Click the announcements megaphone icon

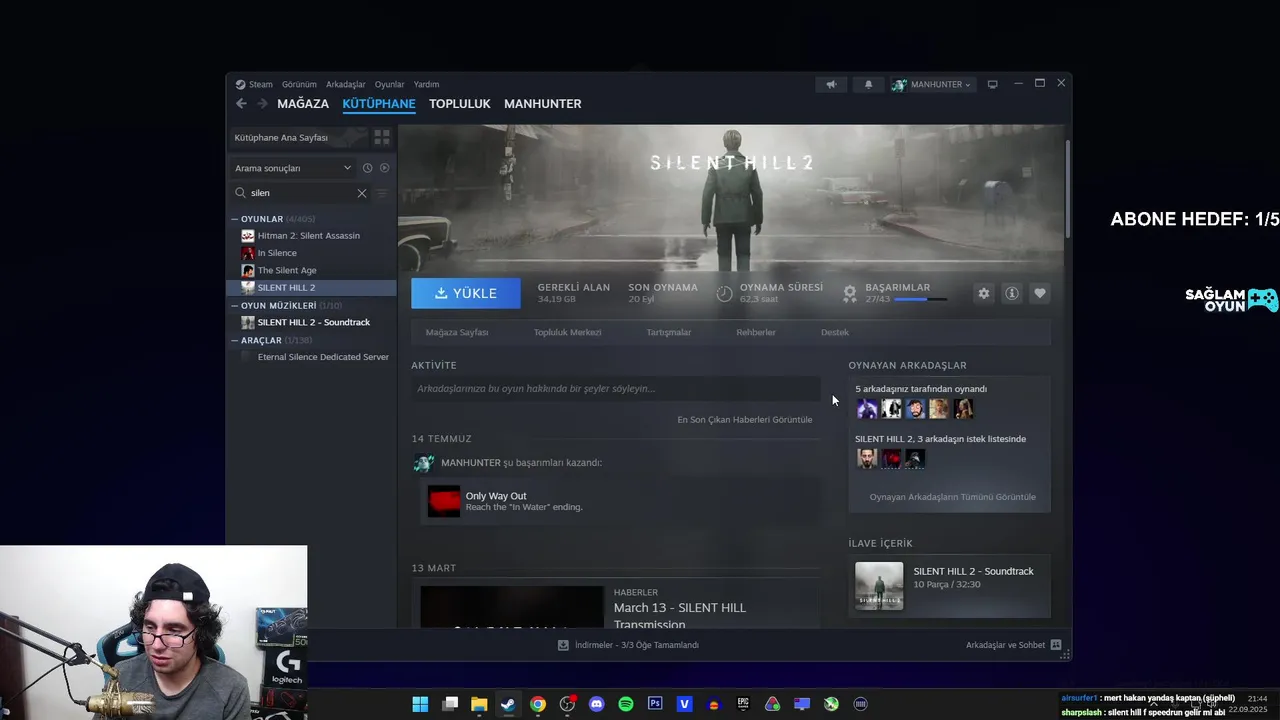(x=831, y=85)
